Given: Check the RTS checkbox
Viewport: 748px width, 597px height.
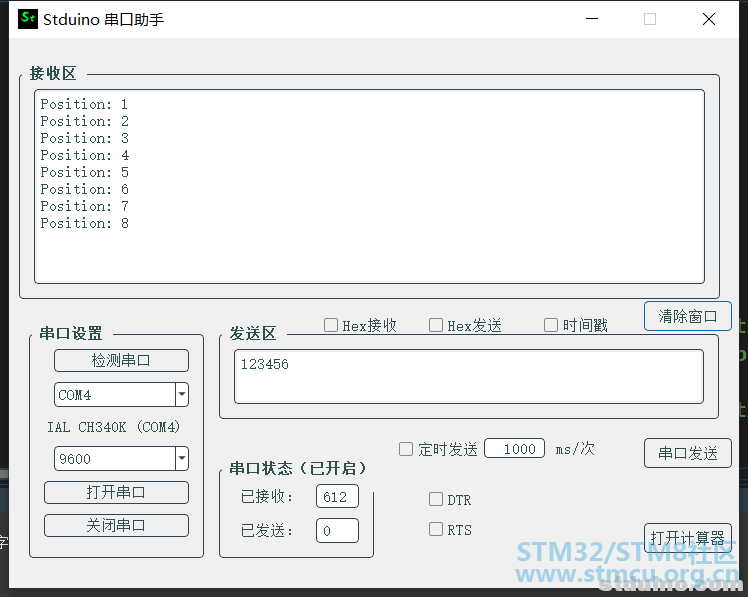Looking at the screenshot, I should [x=436, y=529].
